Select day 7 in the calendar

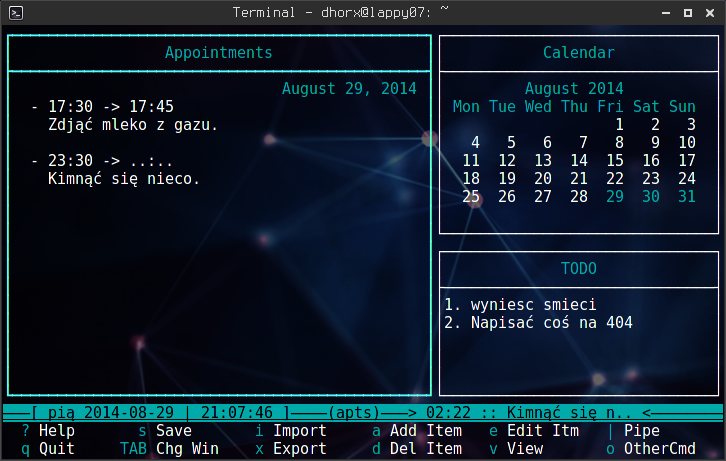pyautogui.click(x=583, y=143)
